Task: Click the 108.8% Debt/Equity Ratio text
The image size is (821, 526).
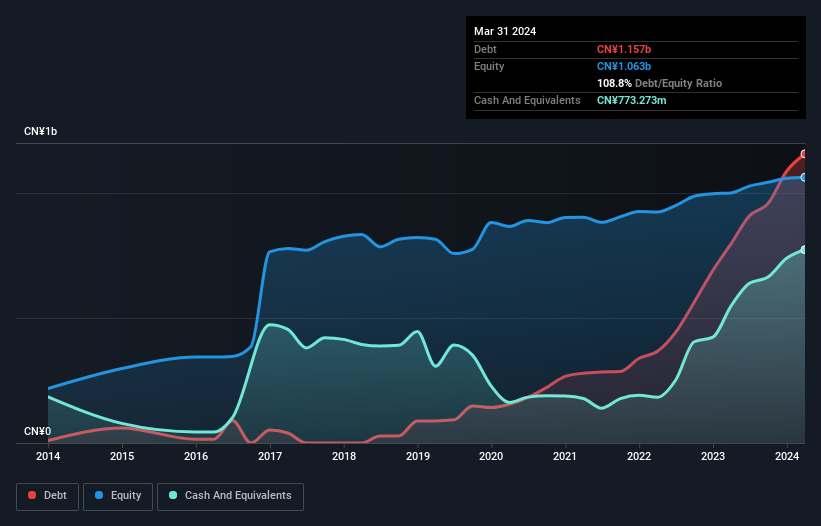Action: point(659,83)
